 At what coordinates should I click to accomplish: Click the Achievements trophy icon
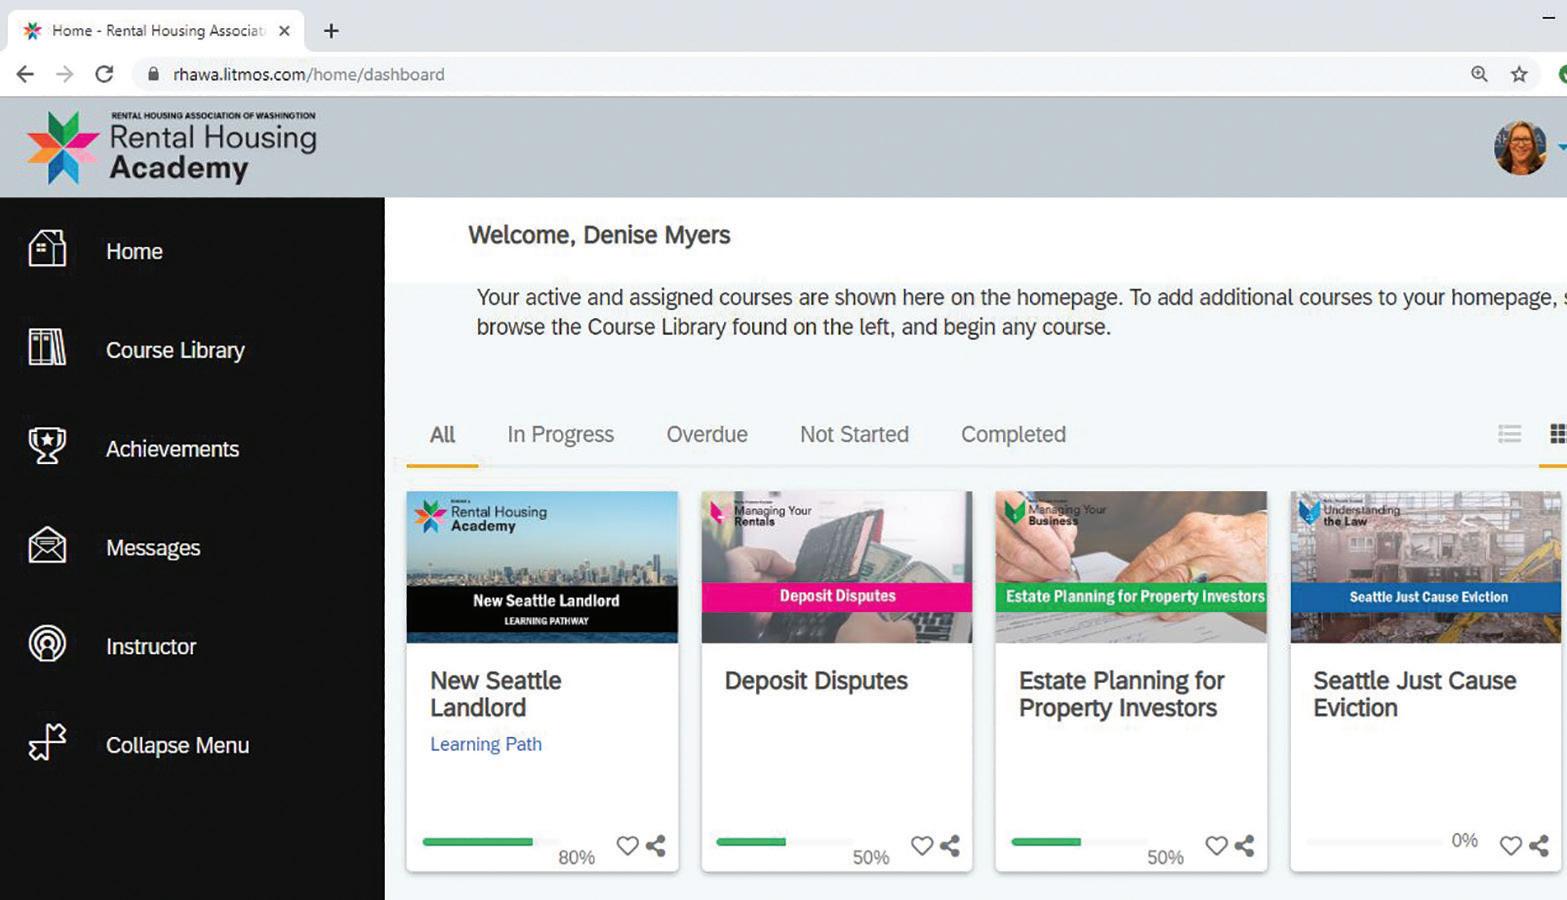(x=47, y=446)
